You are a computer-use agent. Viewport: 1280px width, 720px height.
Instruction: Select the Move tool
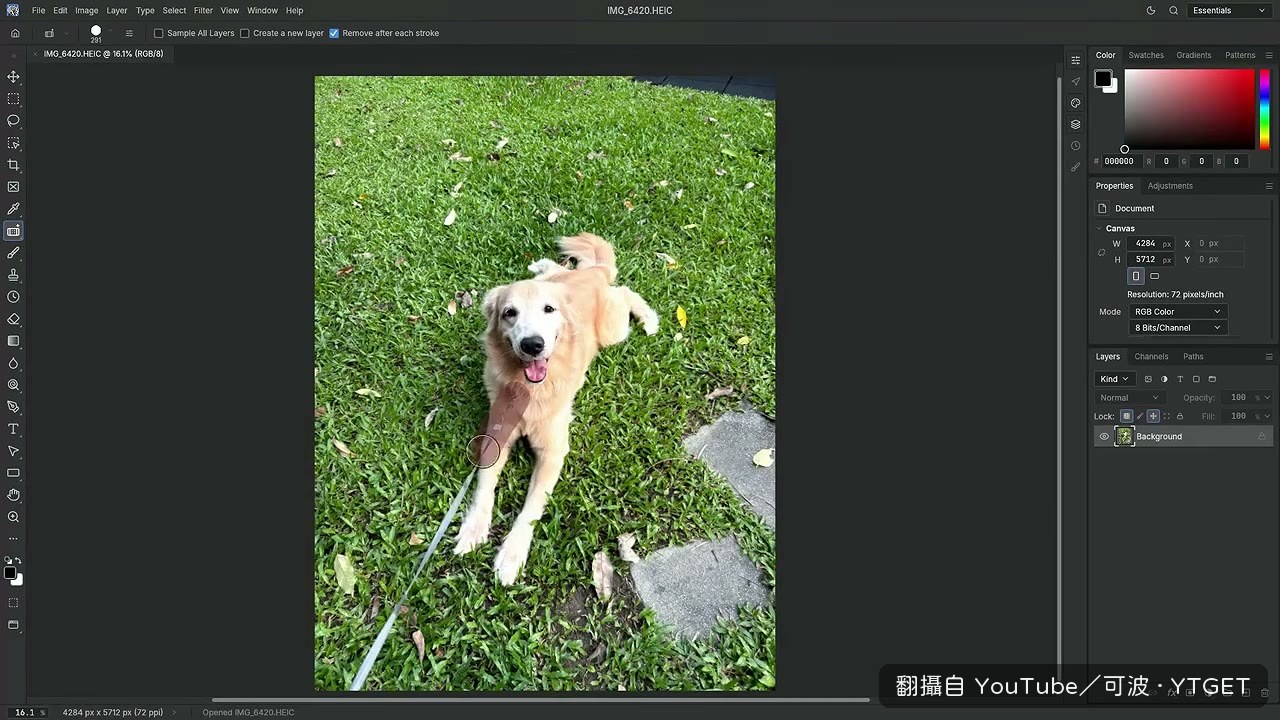pos(13,77)
